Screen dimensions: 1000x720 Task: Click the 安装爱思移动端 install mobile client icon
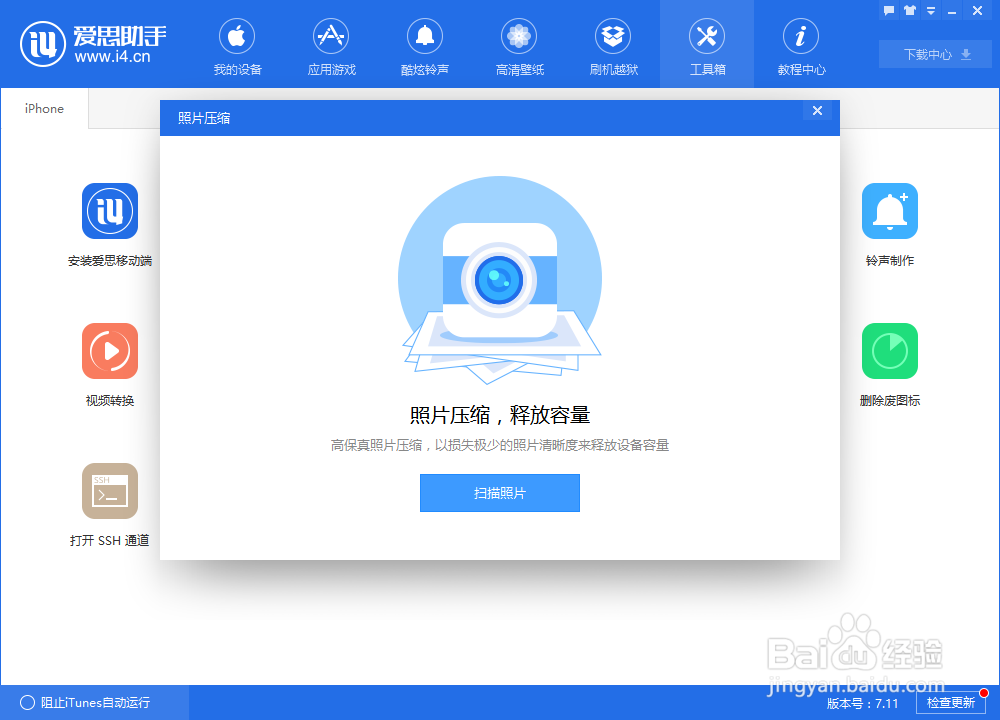point(110,211)
